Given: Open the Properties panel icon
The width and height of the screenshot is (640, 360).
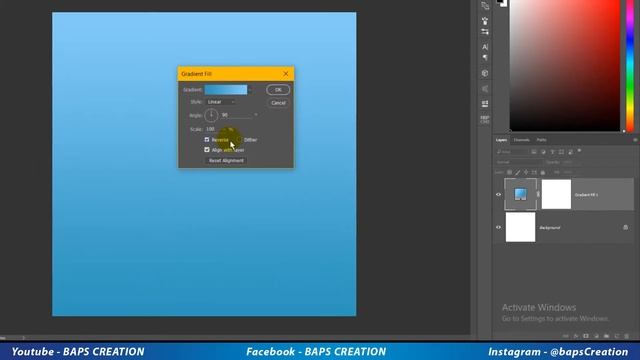Looking at the screenshot, I should [485, 104].
